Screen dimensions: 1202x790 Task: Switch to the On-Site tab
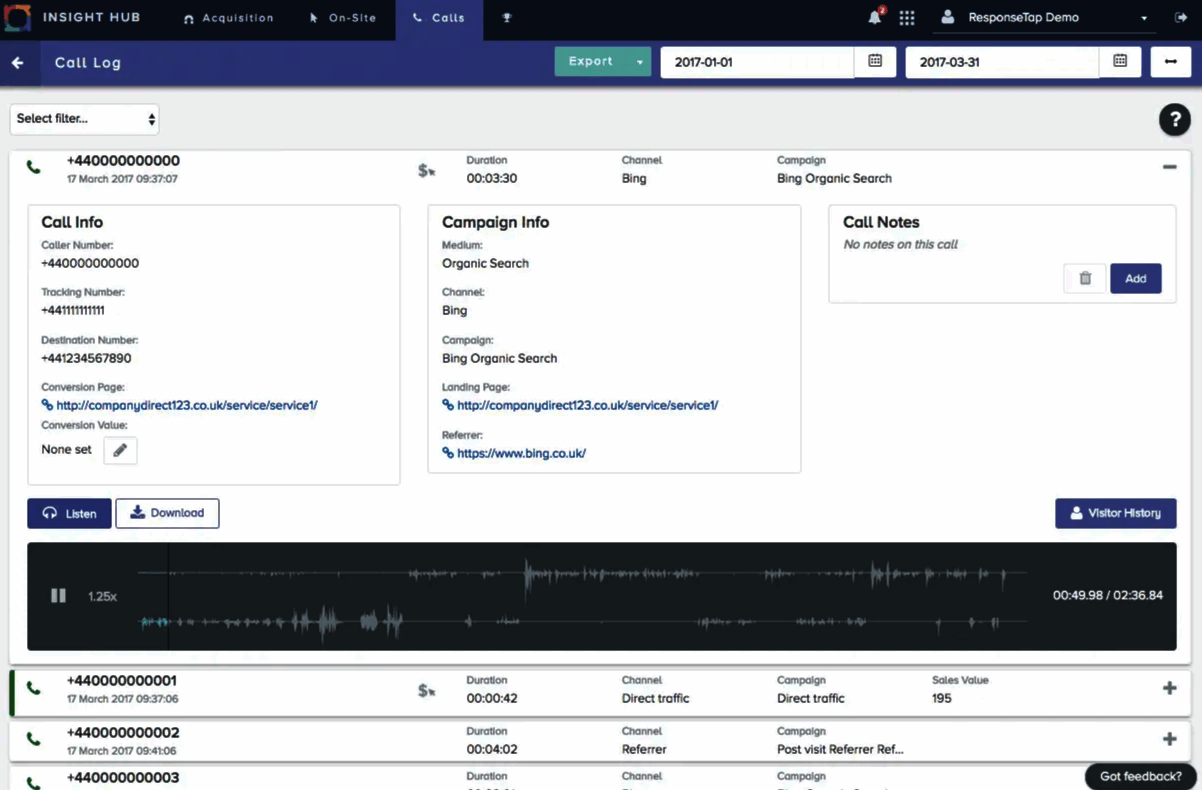pos(344,17)
